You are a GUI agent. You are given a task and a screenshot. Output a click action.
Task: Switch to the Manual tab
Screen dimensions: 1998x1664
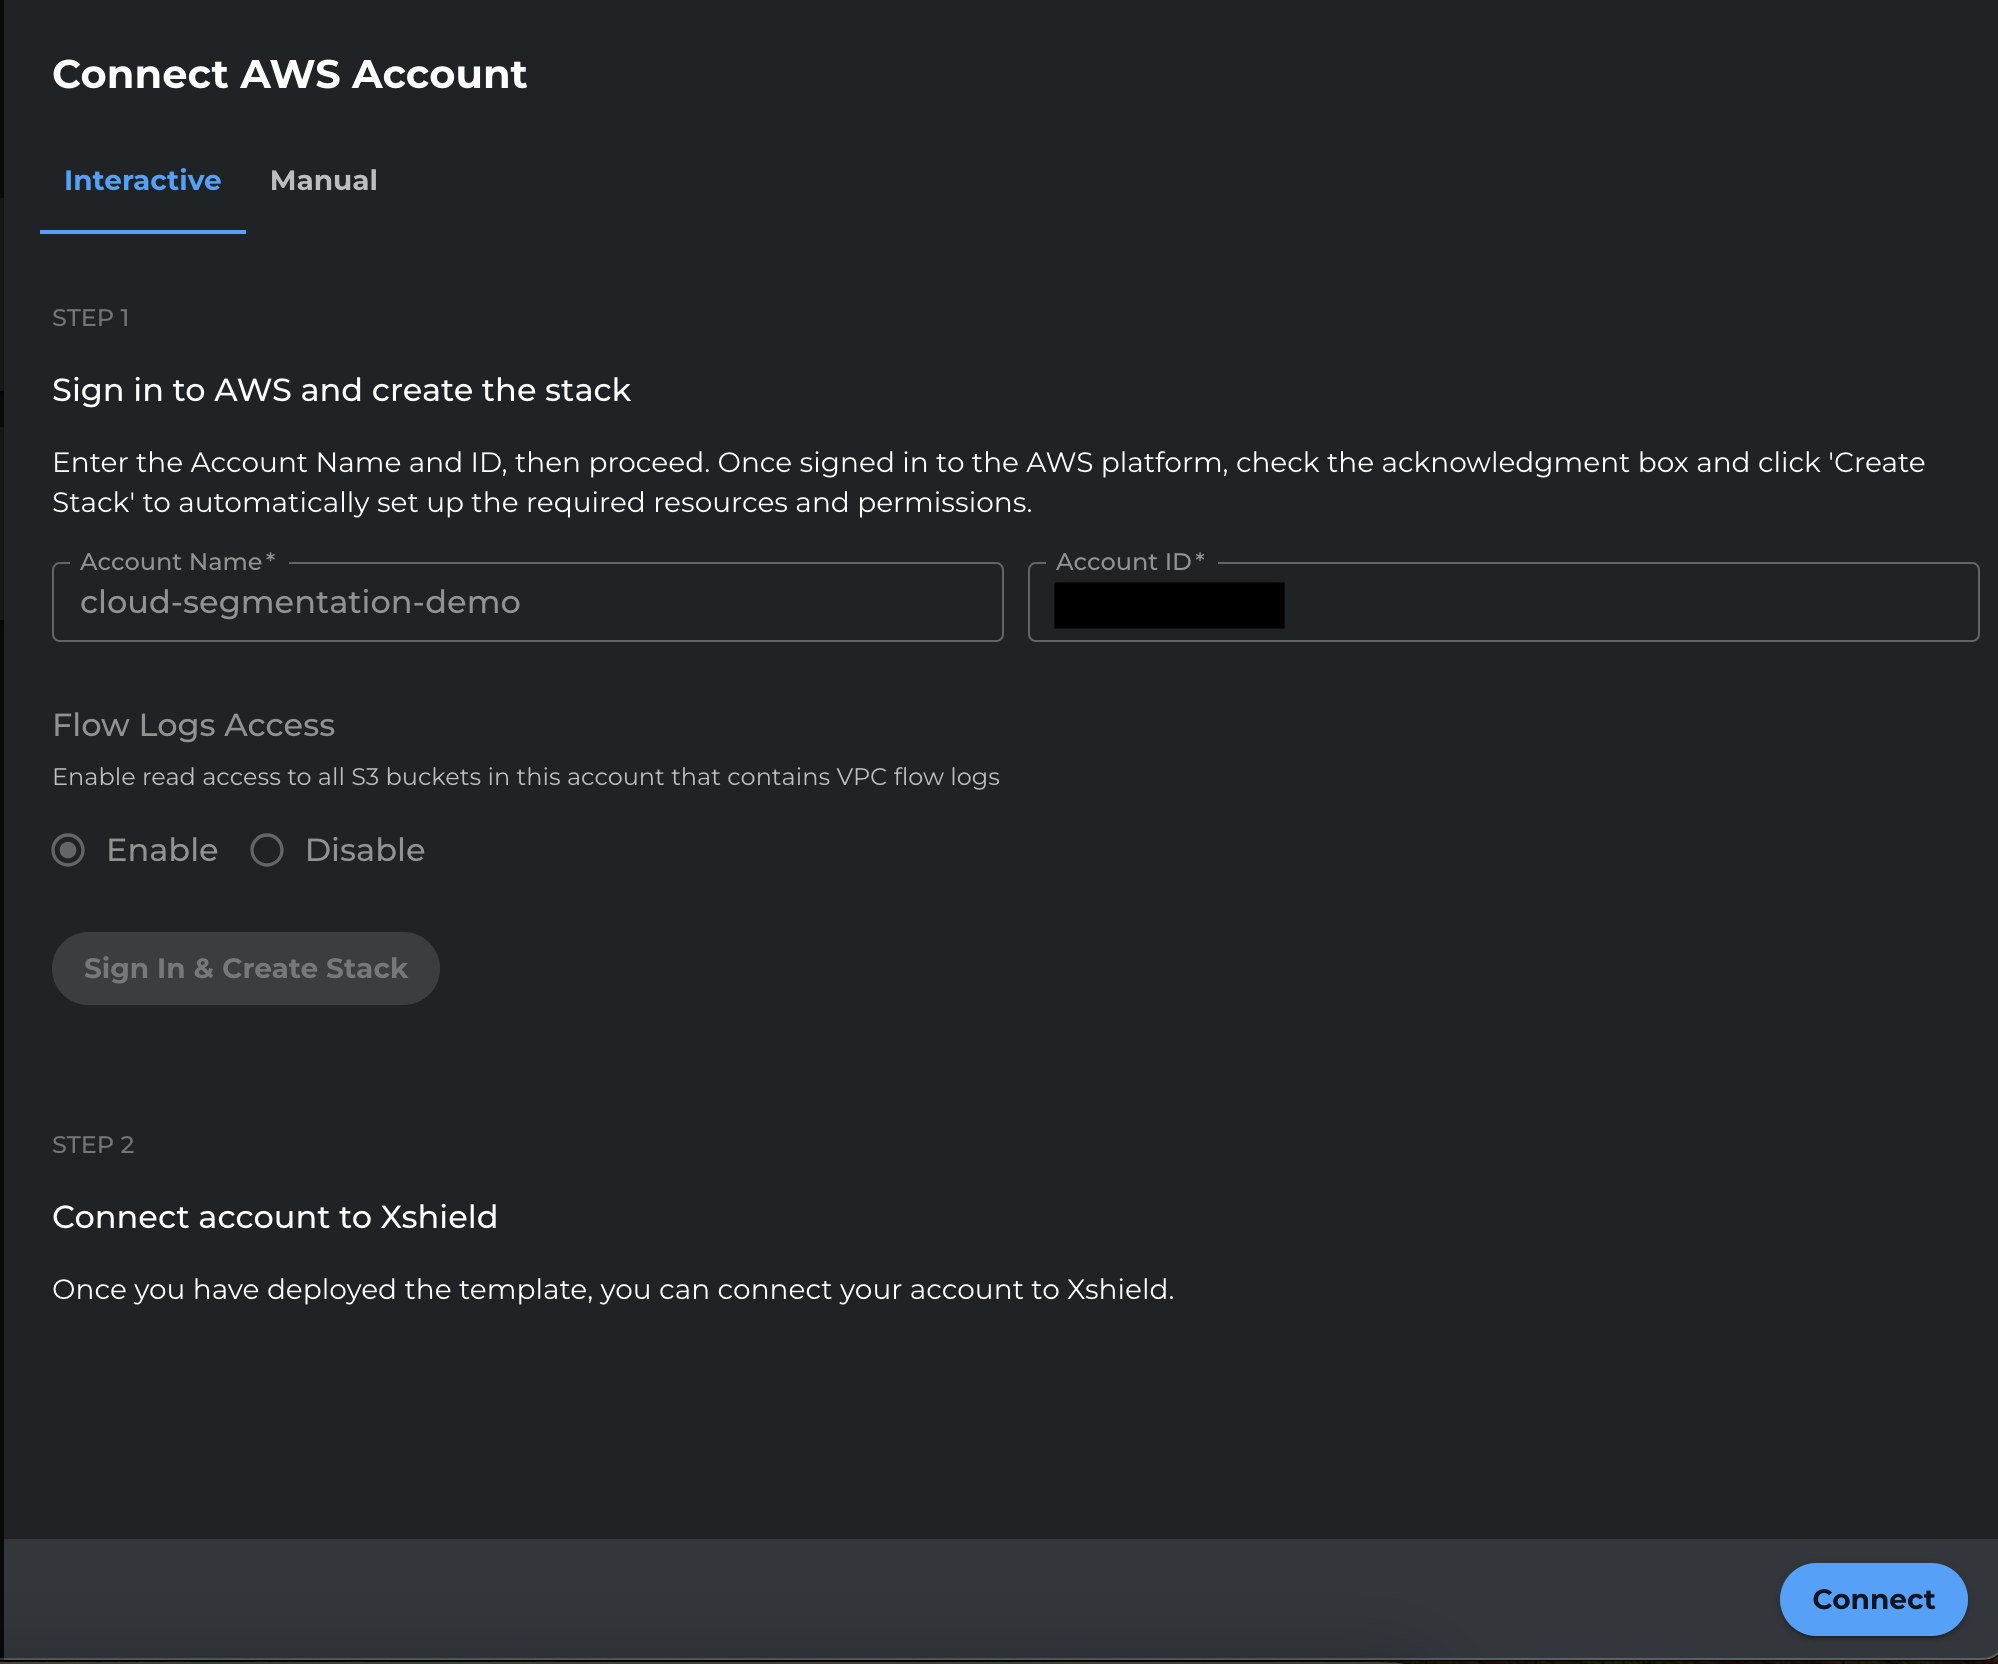click(x=324, y=180)
